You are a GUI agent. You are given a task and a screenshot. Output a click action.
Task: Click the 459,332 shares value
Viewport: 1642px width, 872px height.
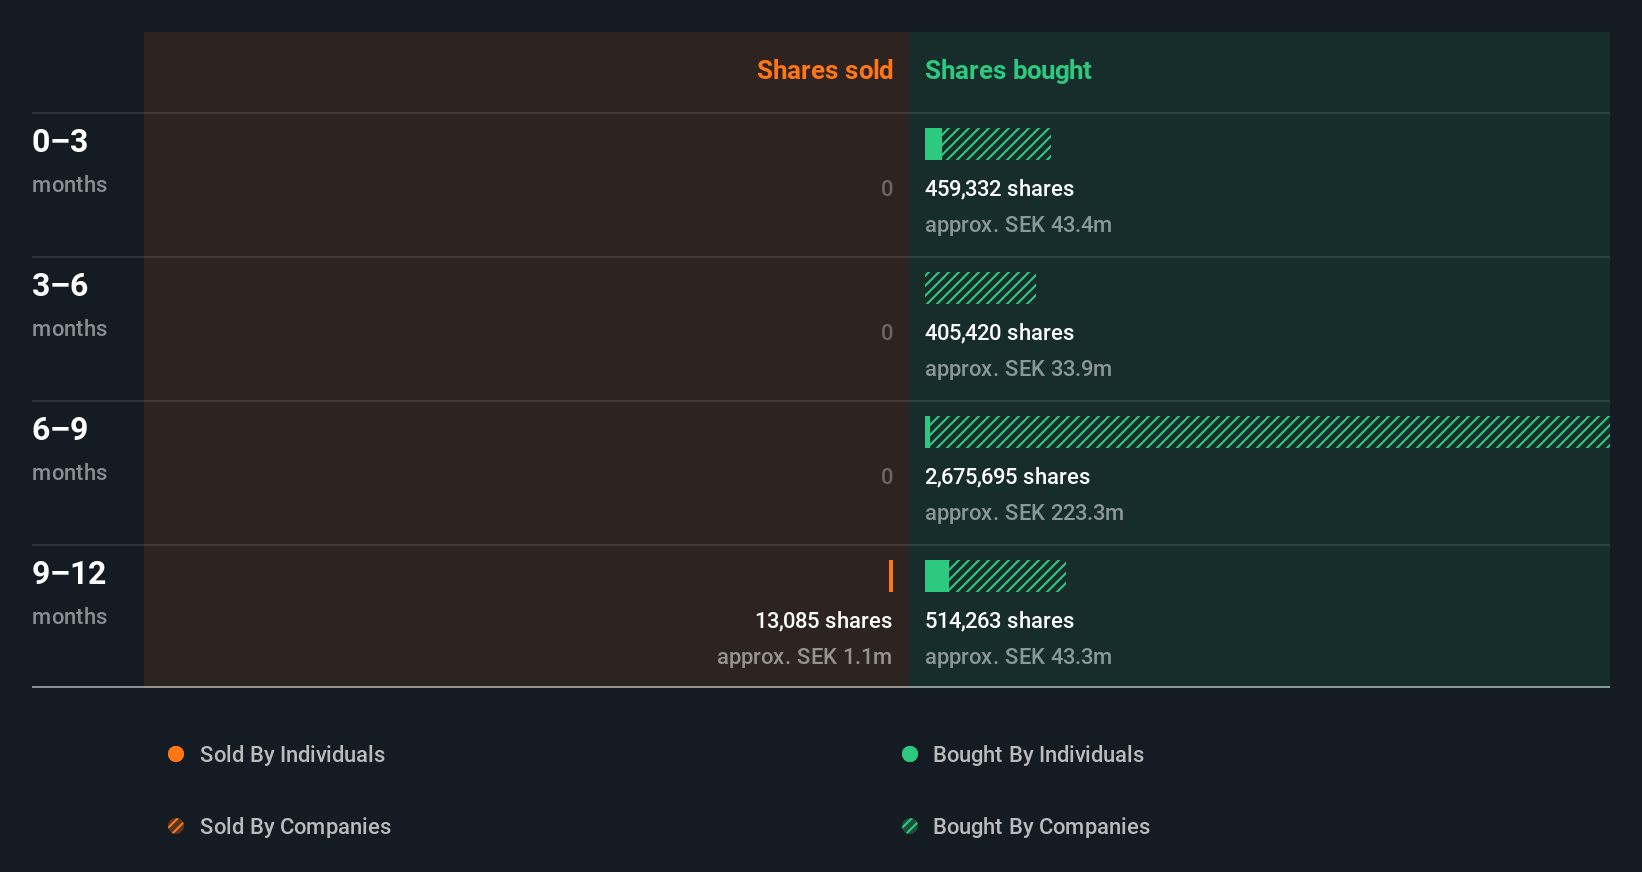[x=999, y=189]
